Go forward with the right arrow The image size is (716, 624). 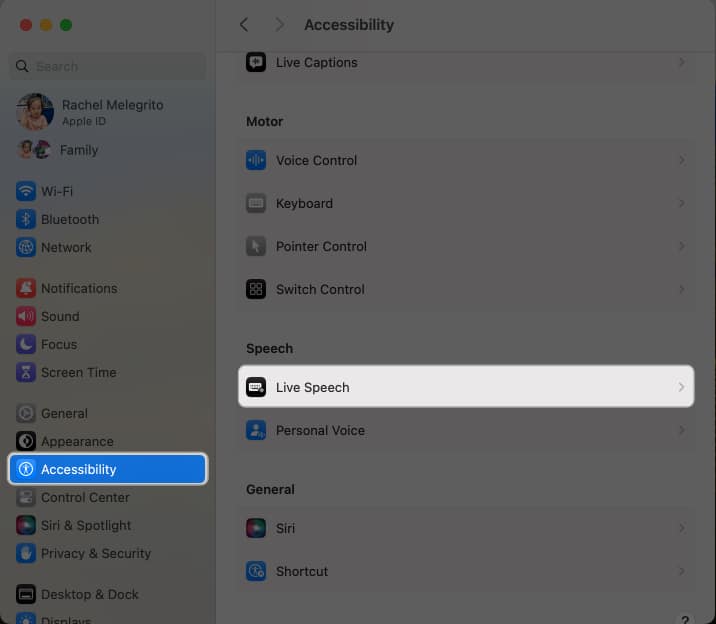pos(279,25)
